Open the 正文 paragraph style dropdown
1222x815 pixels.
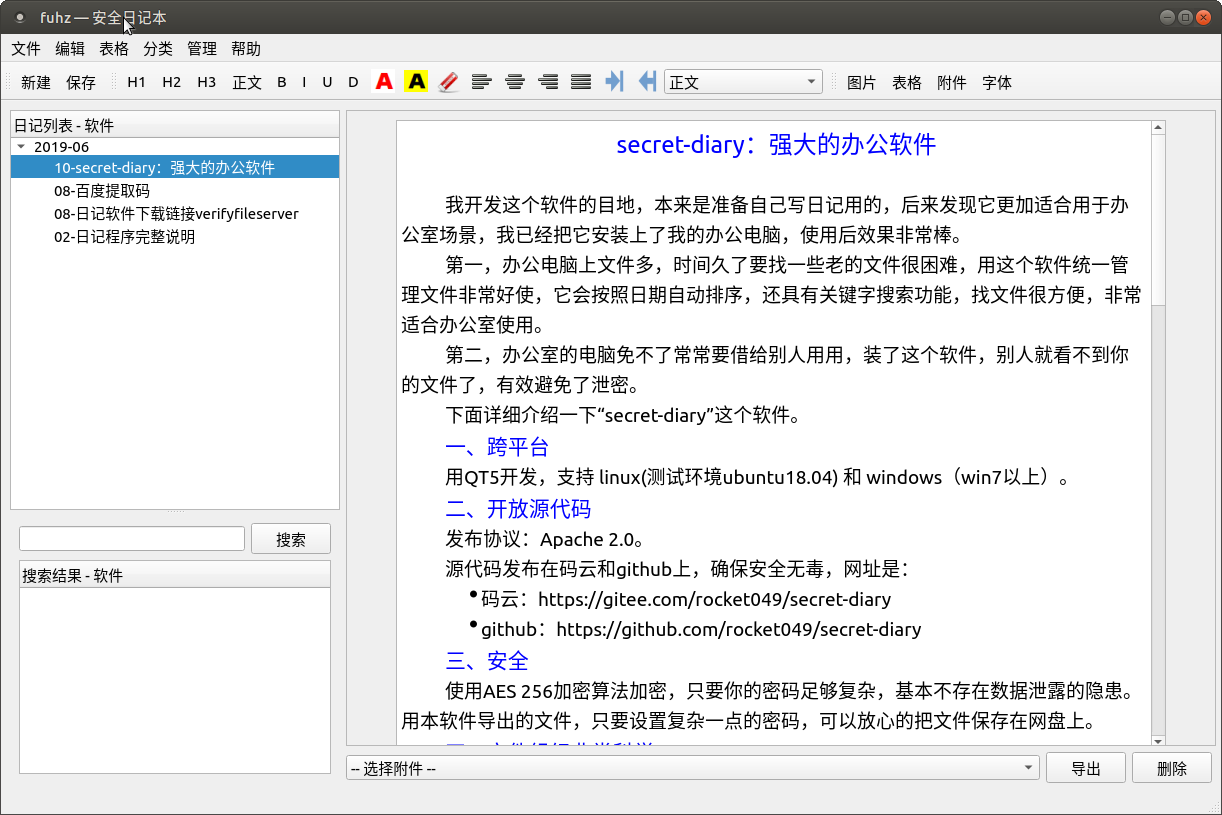click(x=743, y=82)
